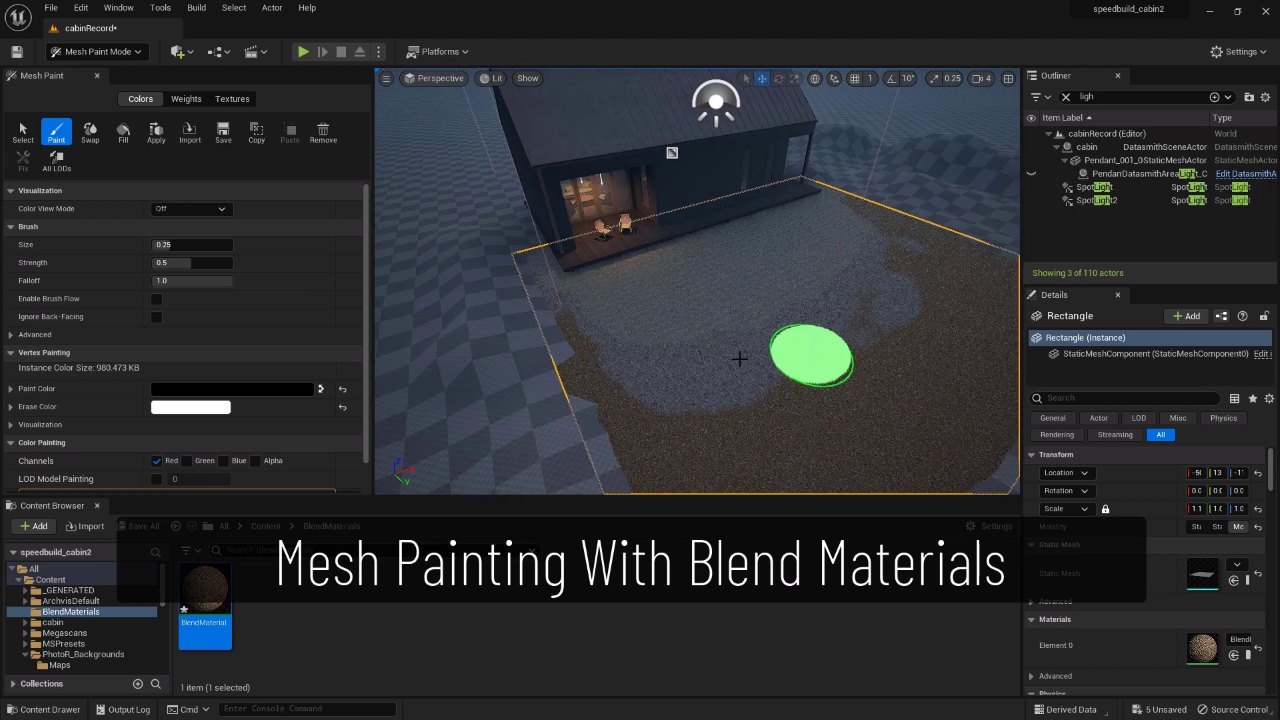Viewport: 1280px width, 720px height.
Task: Expand the Advanced brush options
Action: 10,335
